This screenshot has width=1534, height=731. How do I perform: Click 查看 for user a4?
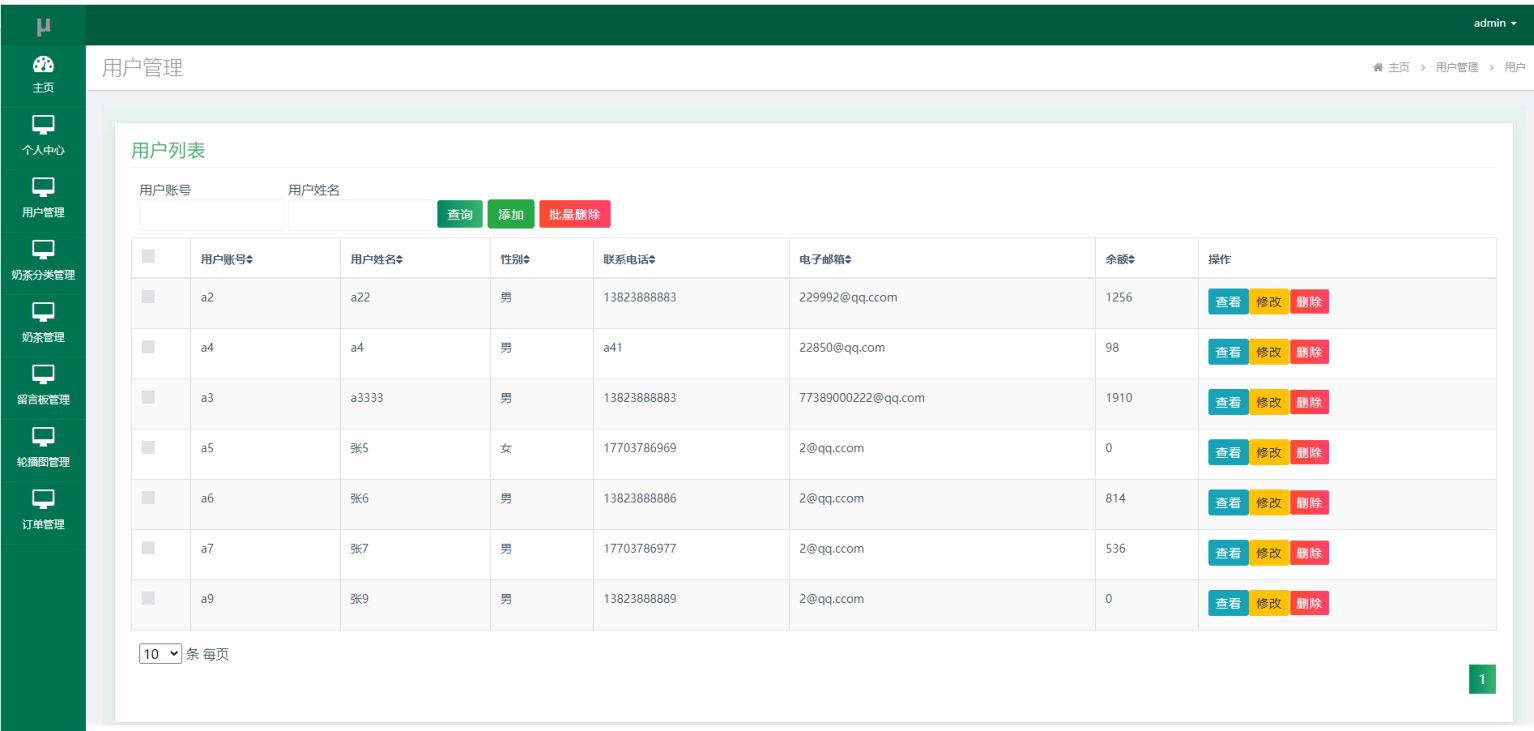(1228, 352)
